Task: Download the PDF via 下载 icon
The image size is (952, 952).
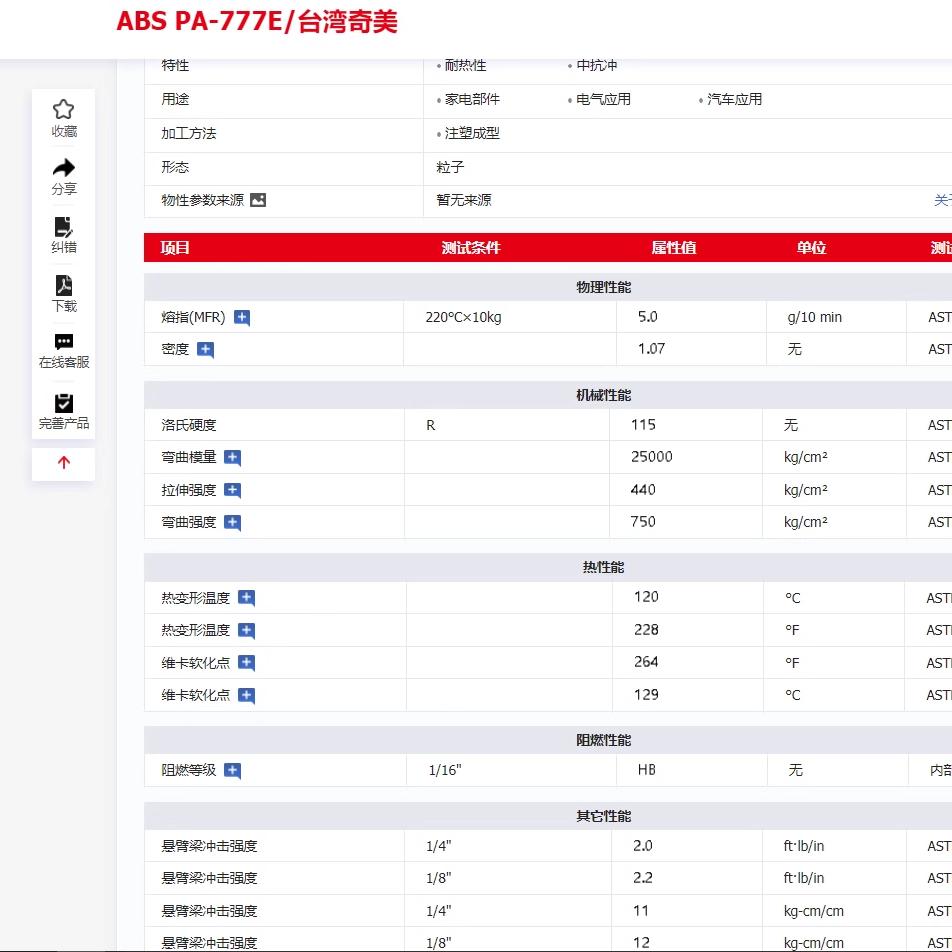Action: coord(64,285)
